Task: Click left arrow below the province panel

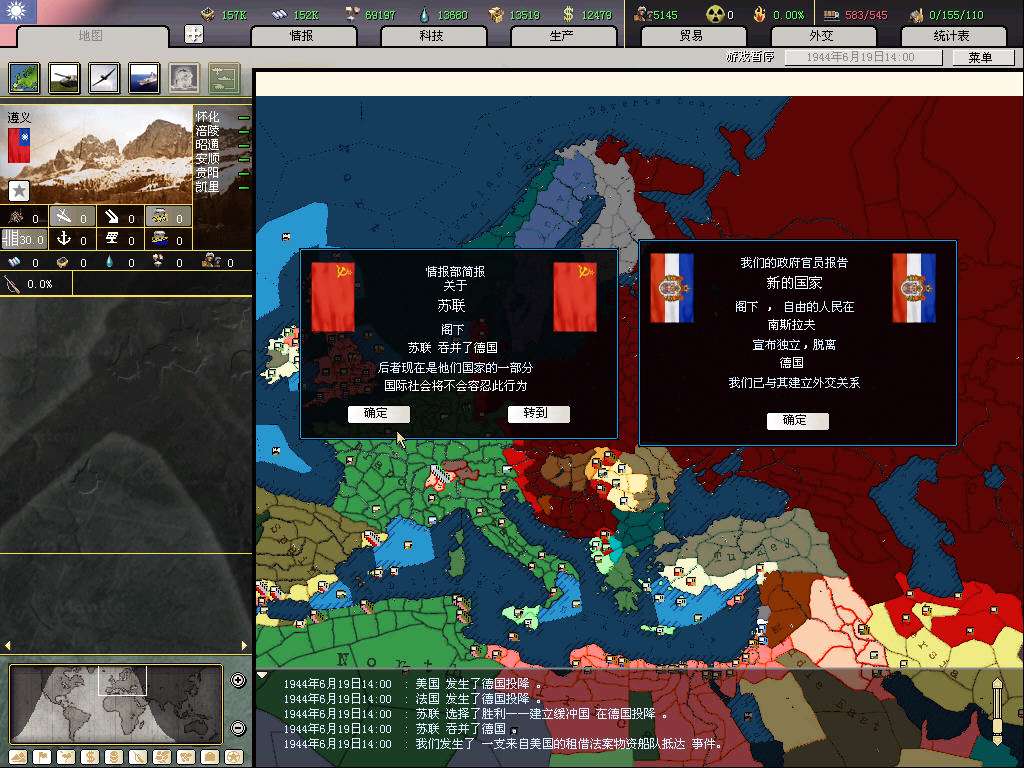Action: click(7, 645)
